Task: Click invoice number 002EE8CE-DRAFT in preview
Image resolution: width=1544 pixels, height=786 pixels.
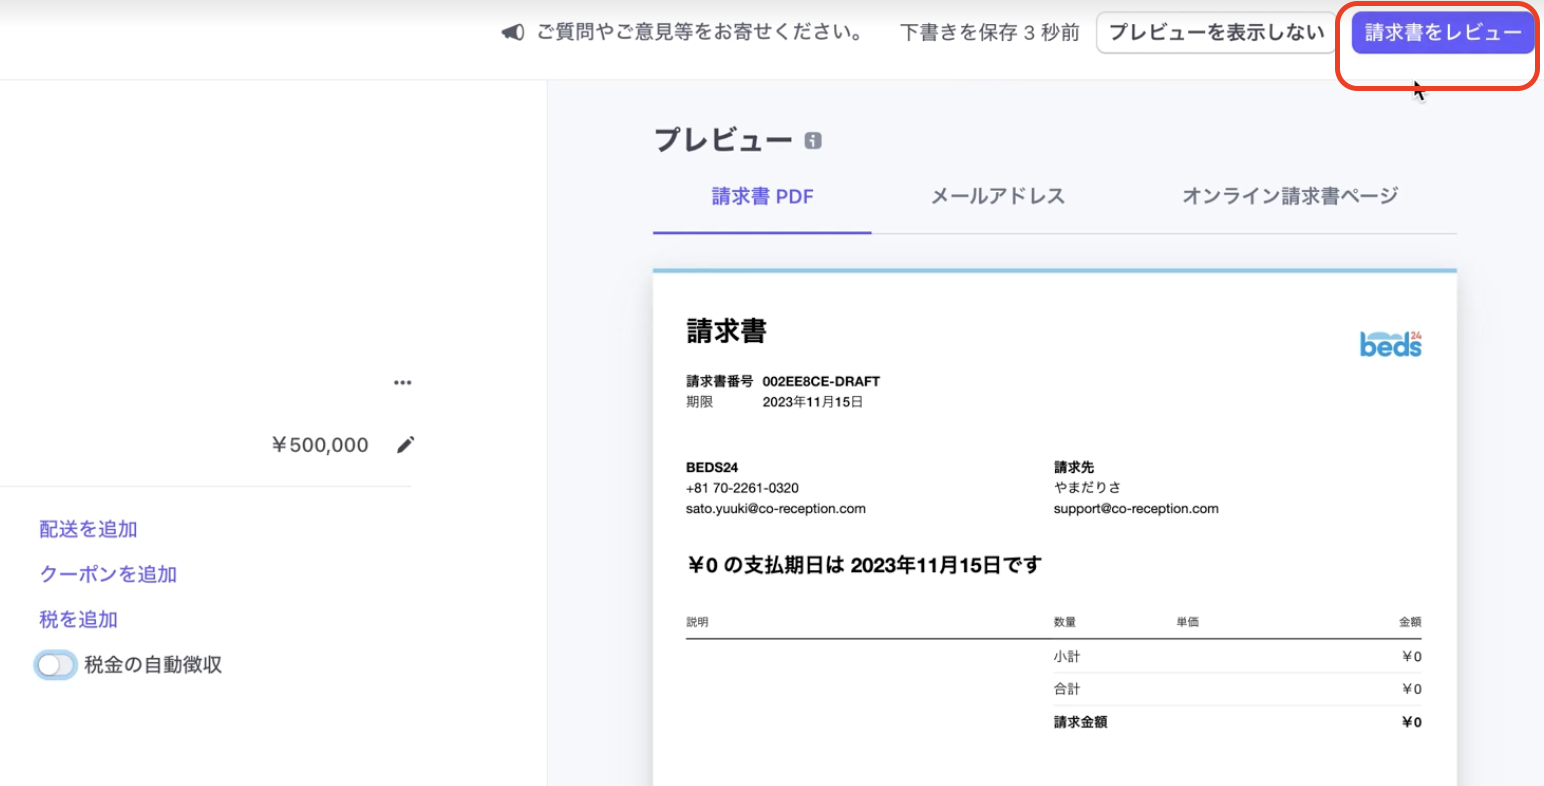Action: pos(820,381)
